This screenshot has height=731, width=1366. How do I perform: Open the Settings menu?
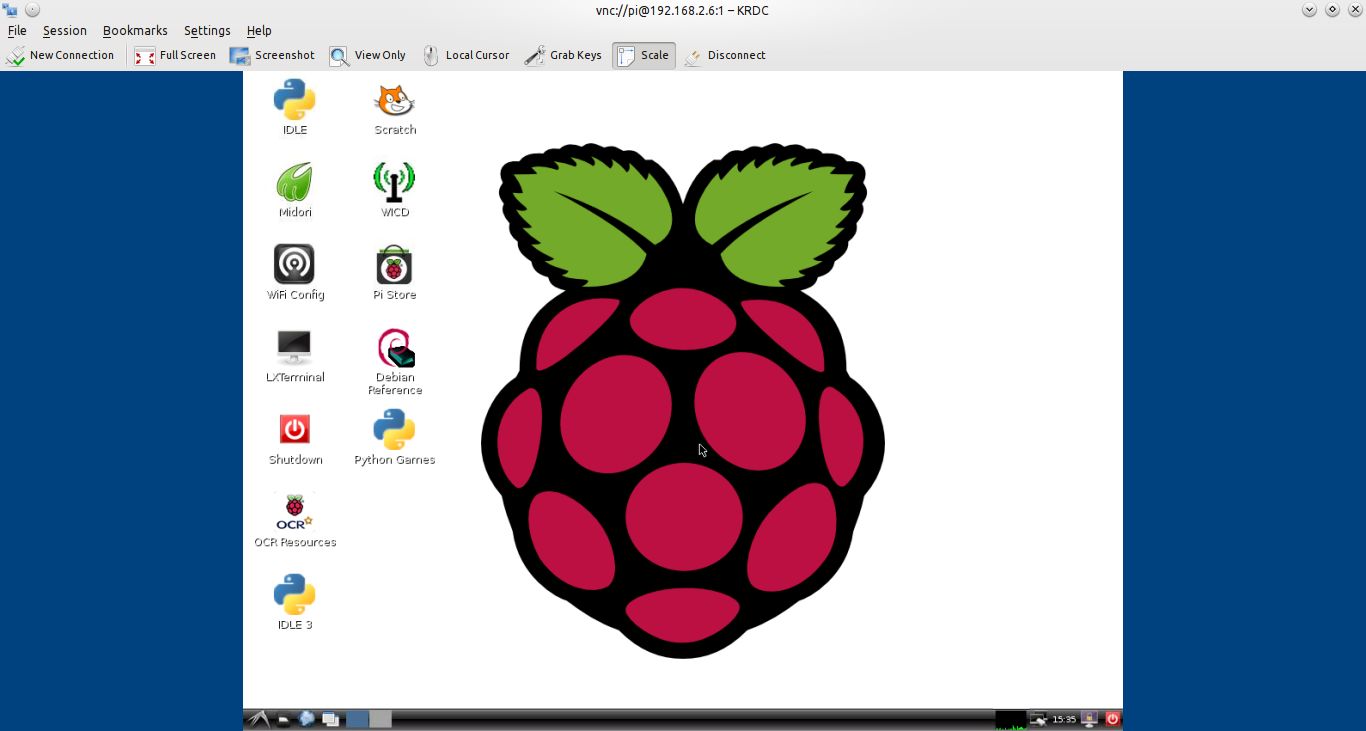pyautogui.click(x=207, y=31)
